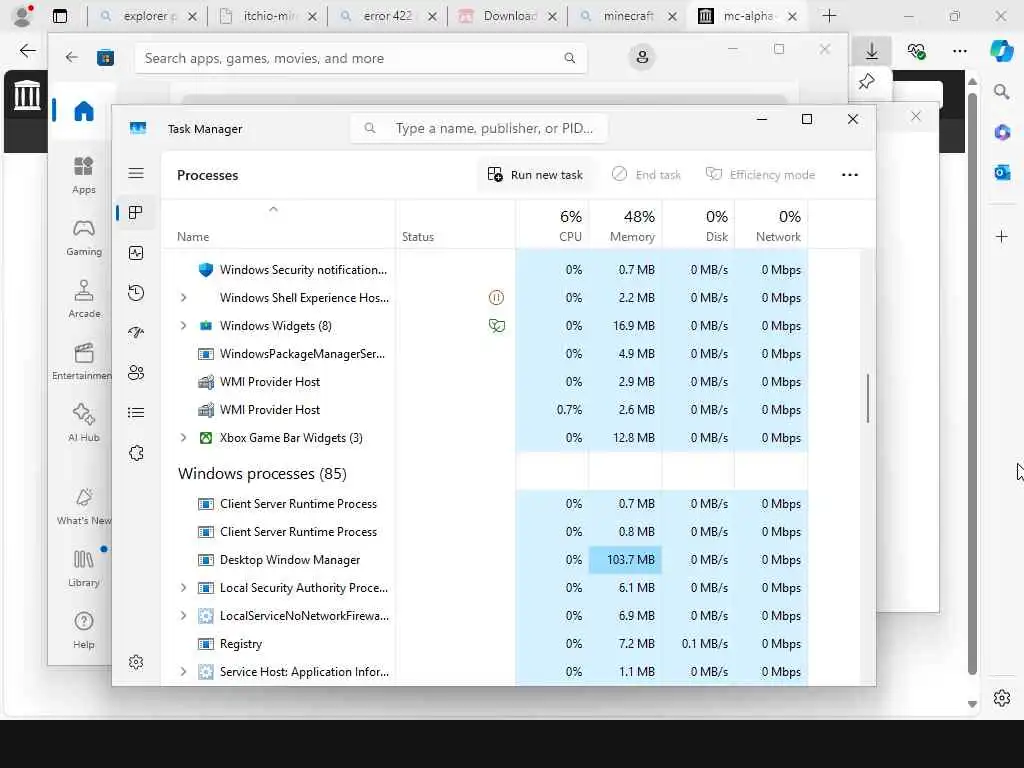
Task: Switch to error 422 browser tab
Action: pyautogui.click(x=388, y=16)
